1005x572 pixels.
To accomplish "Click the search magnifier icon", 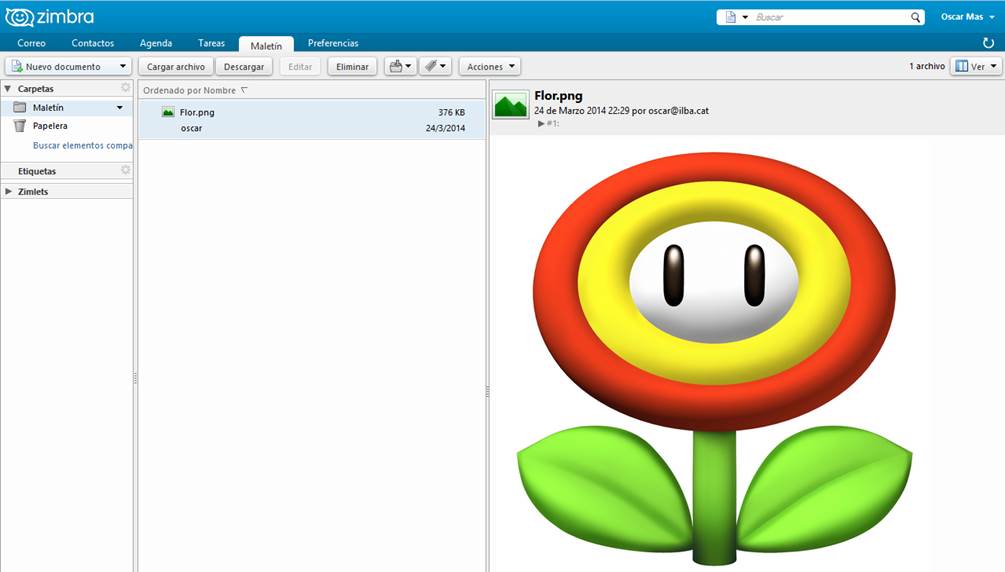I will point(915,17).
